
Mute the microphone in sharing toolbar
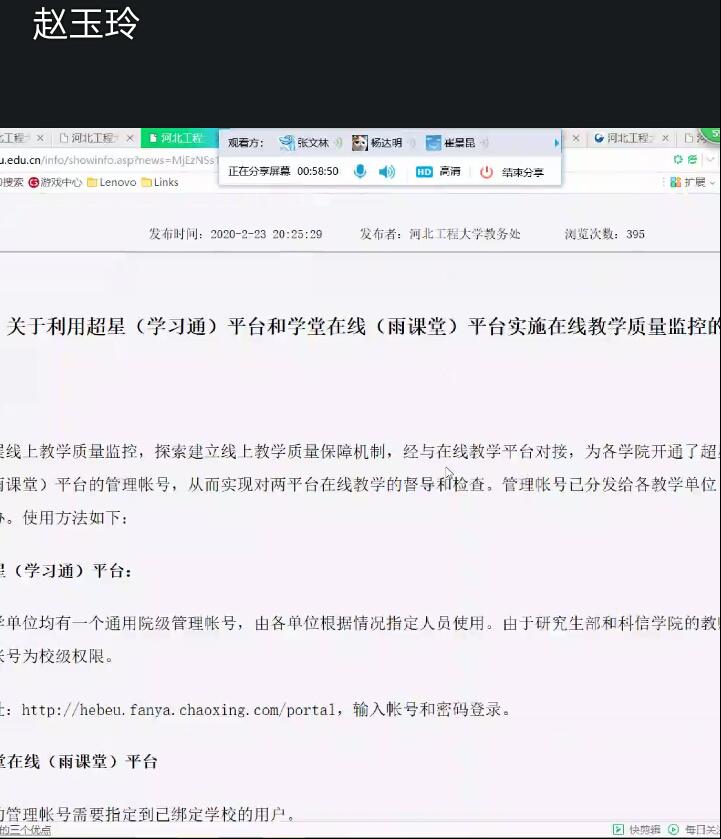[360, 171]
